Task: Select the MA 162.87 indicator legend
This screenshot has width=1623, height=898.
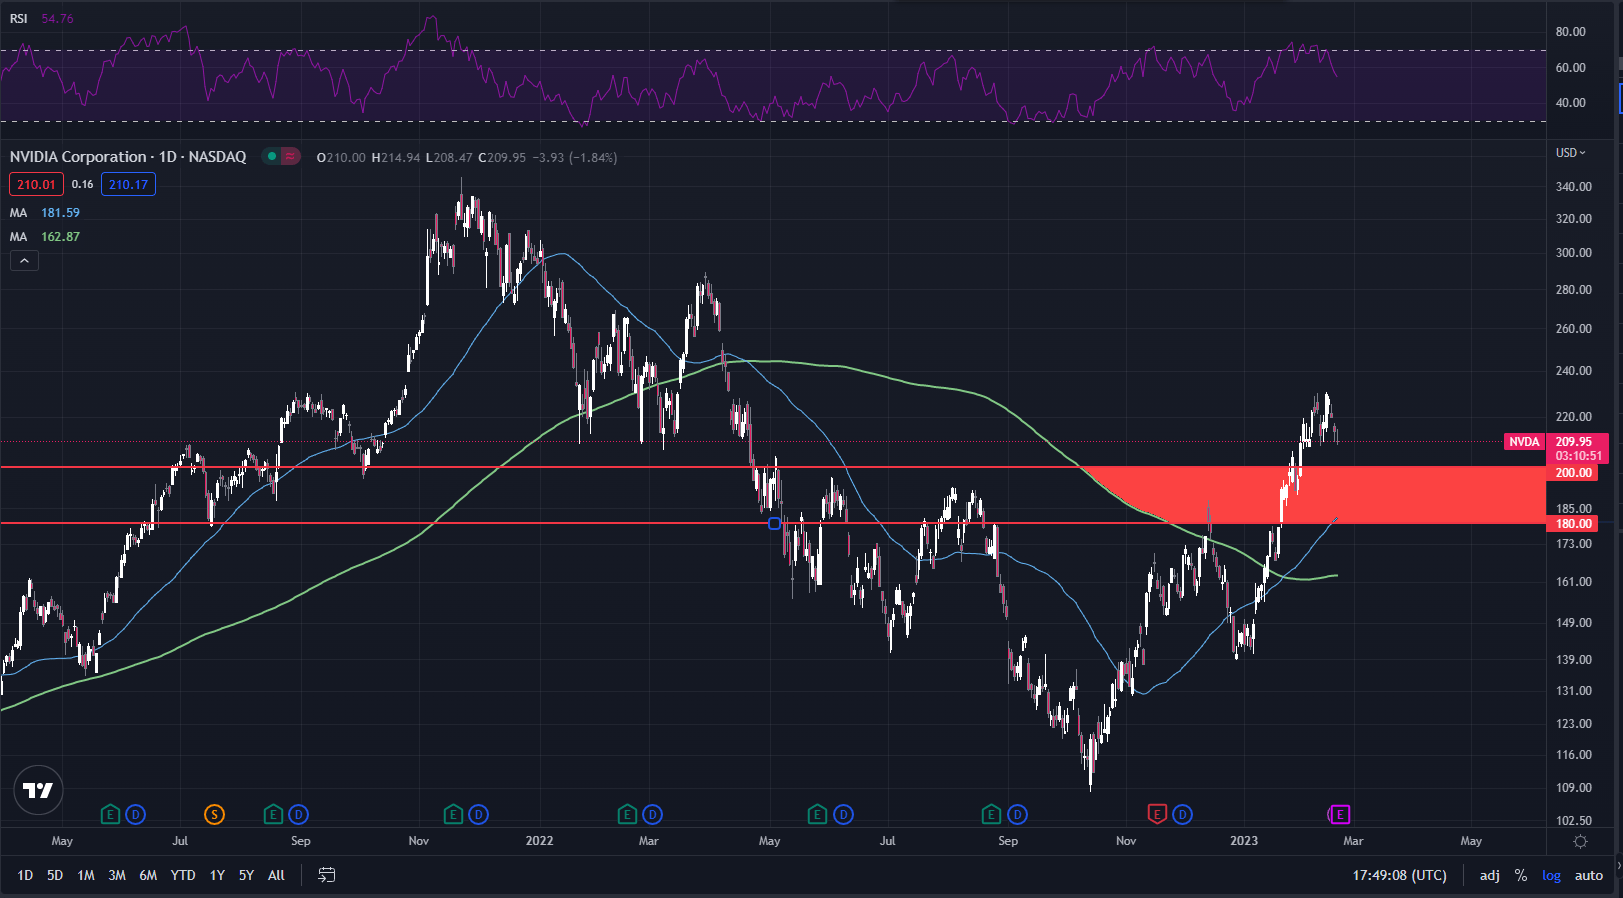Action: tap(45, 237)
